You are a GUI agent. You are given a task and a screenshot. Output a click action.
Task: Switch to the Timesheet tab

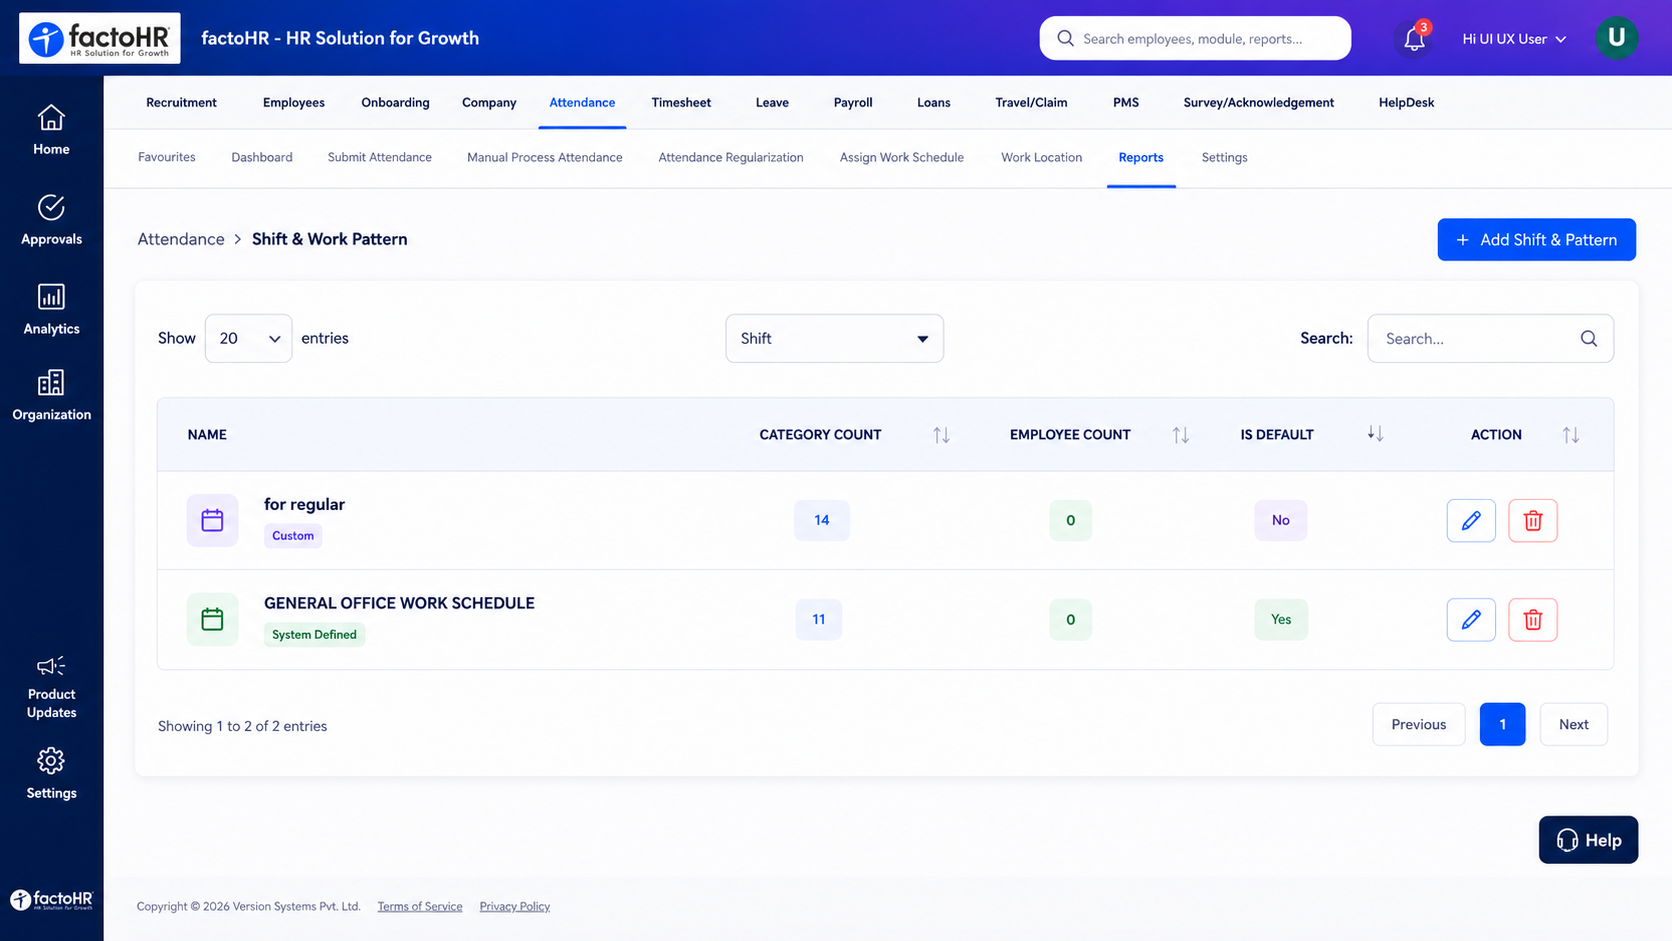click(681, 102)
